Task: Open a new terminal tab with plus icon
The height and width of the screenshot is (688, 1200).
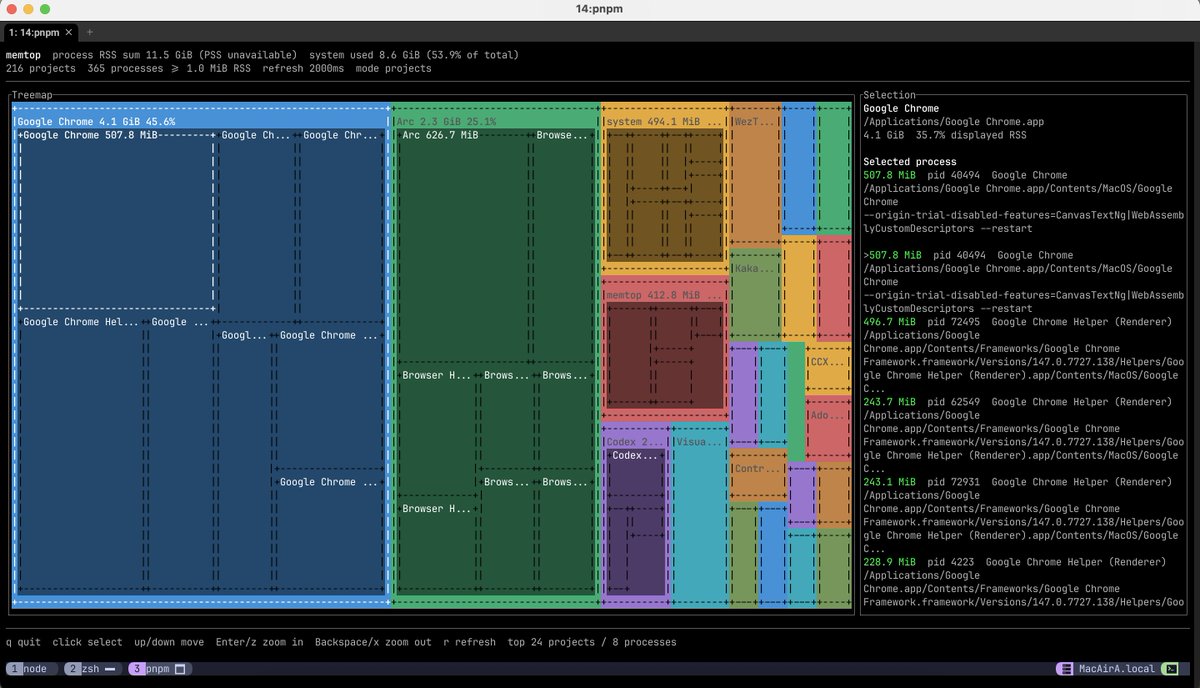Action: 89,32
